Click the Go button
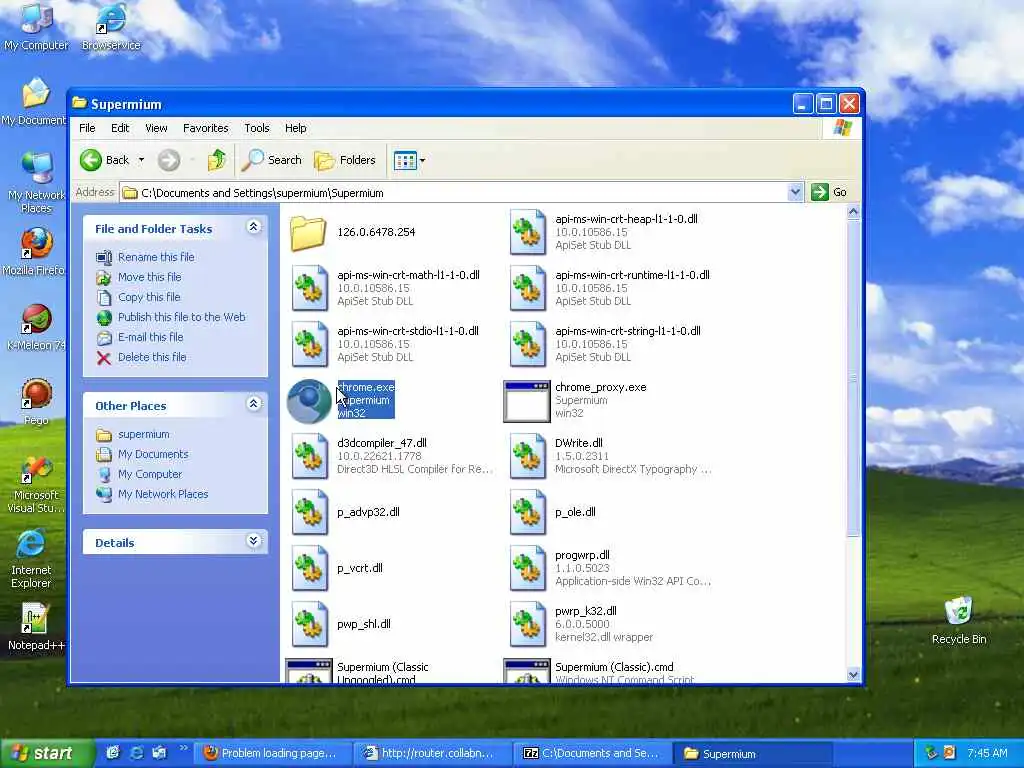 pyautogui.click(x=829, y=192)
